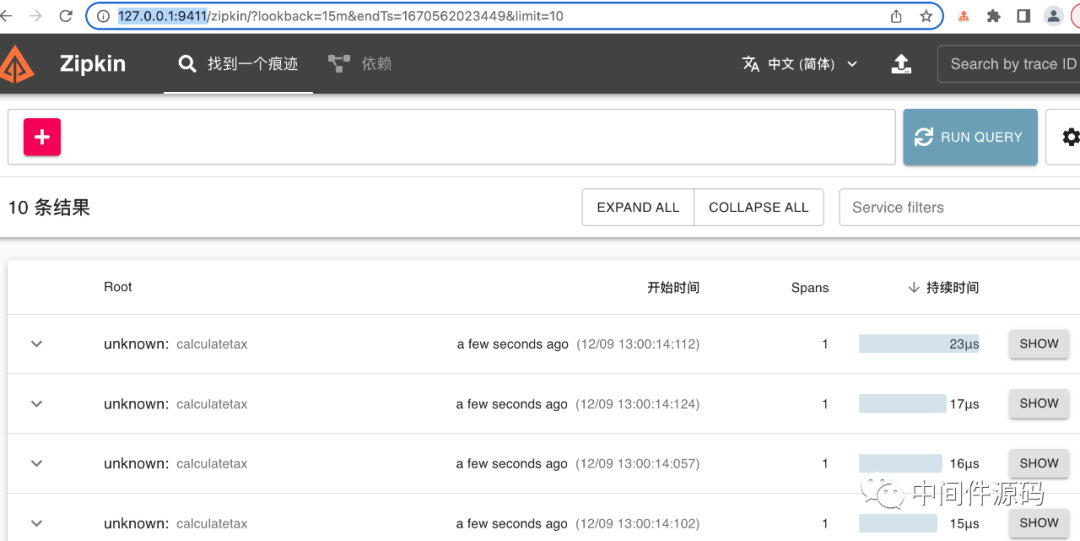1080x541 pixels.
Task: Click SHOW for the 16µs trace
Action: coord(1039,463)
